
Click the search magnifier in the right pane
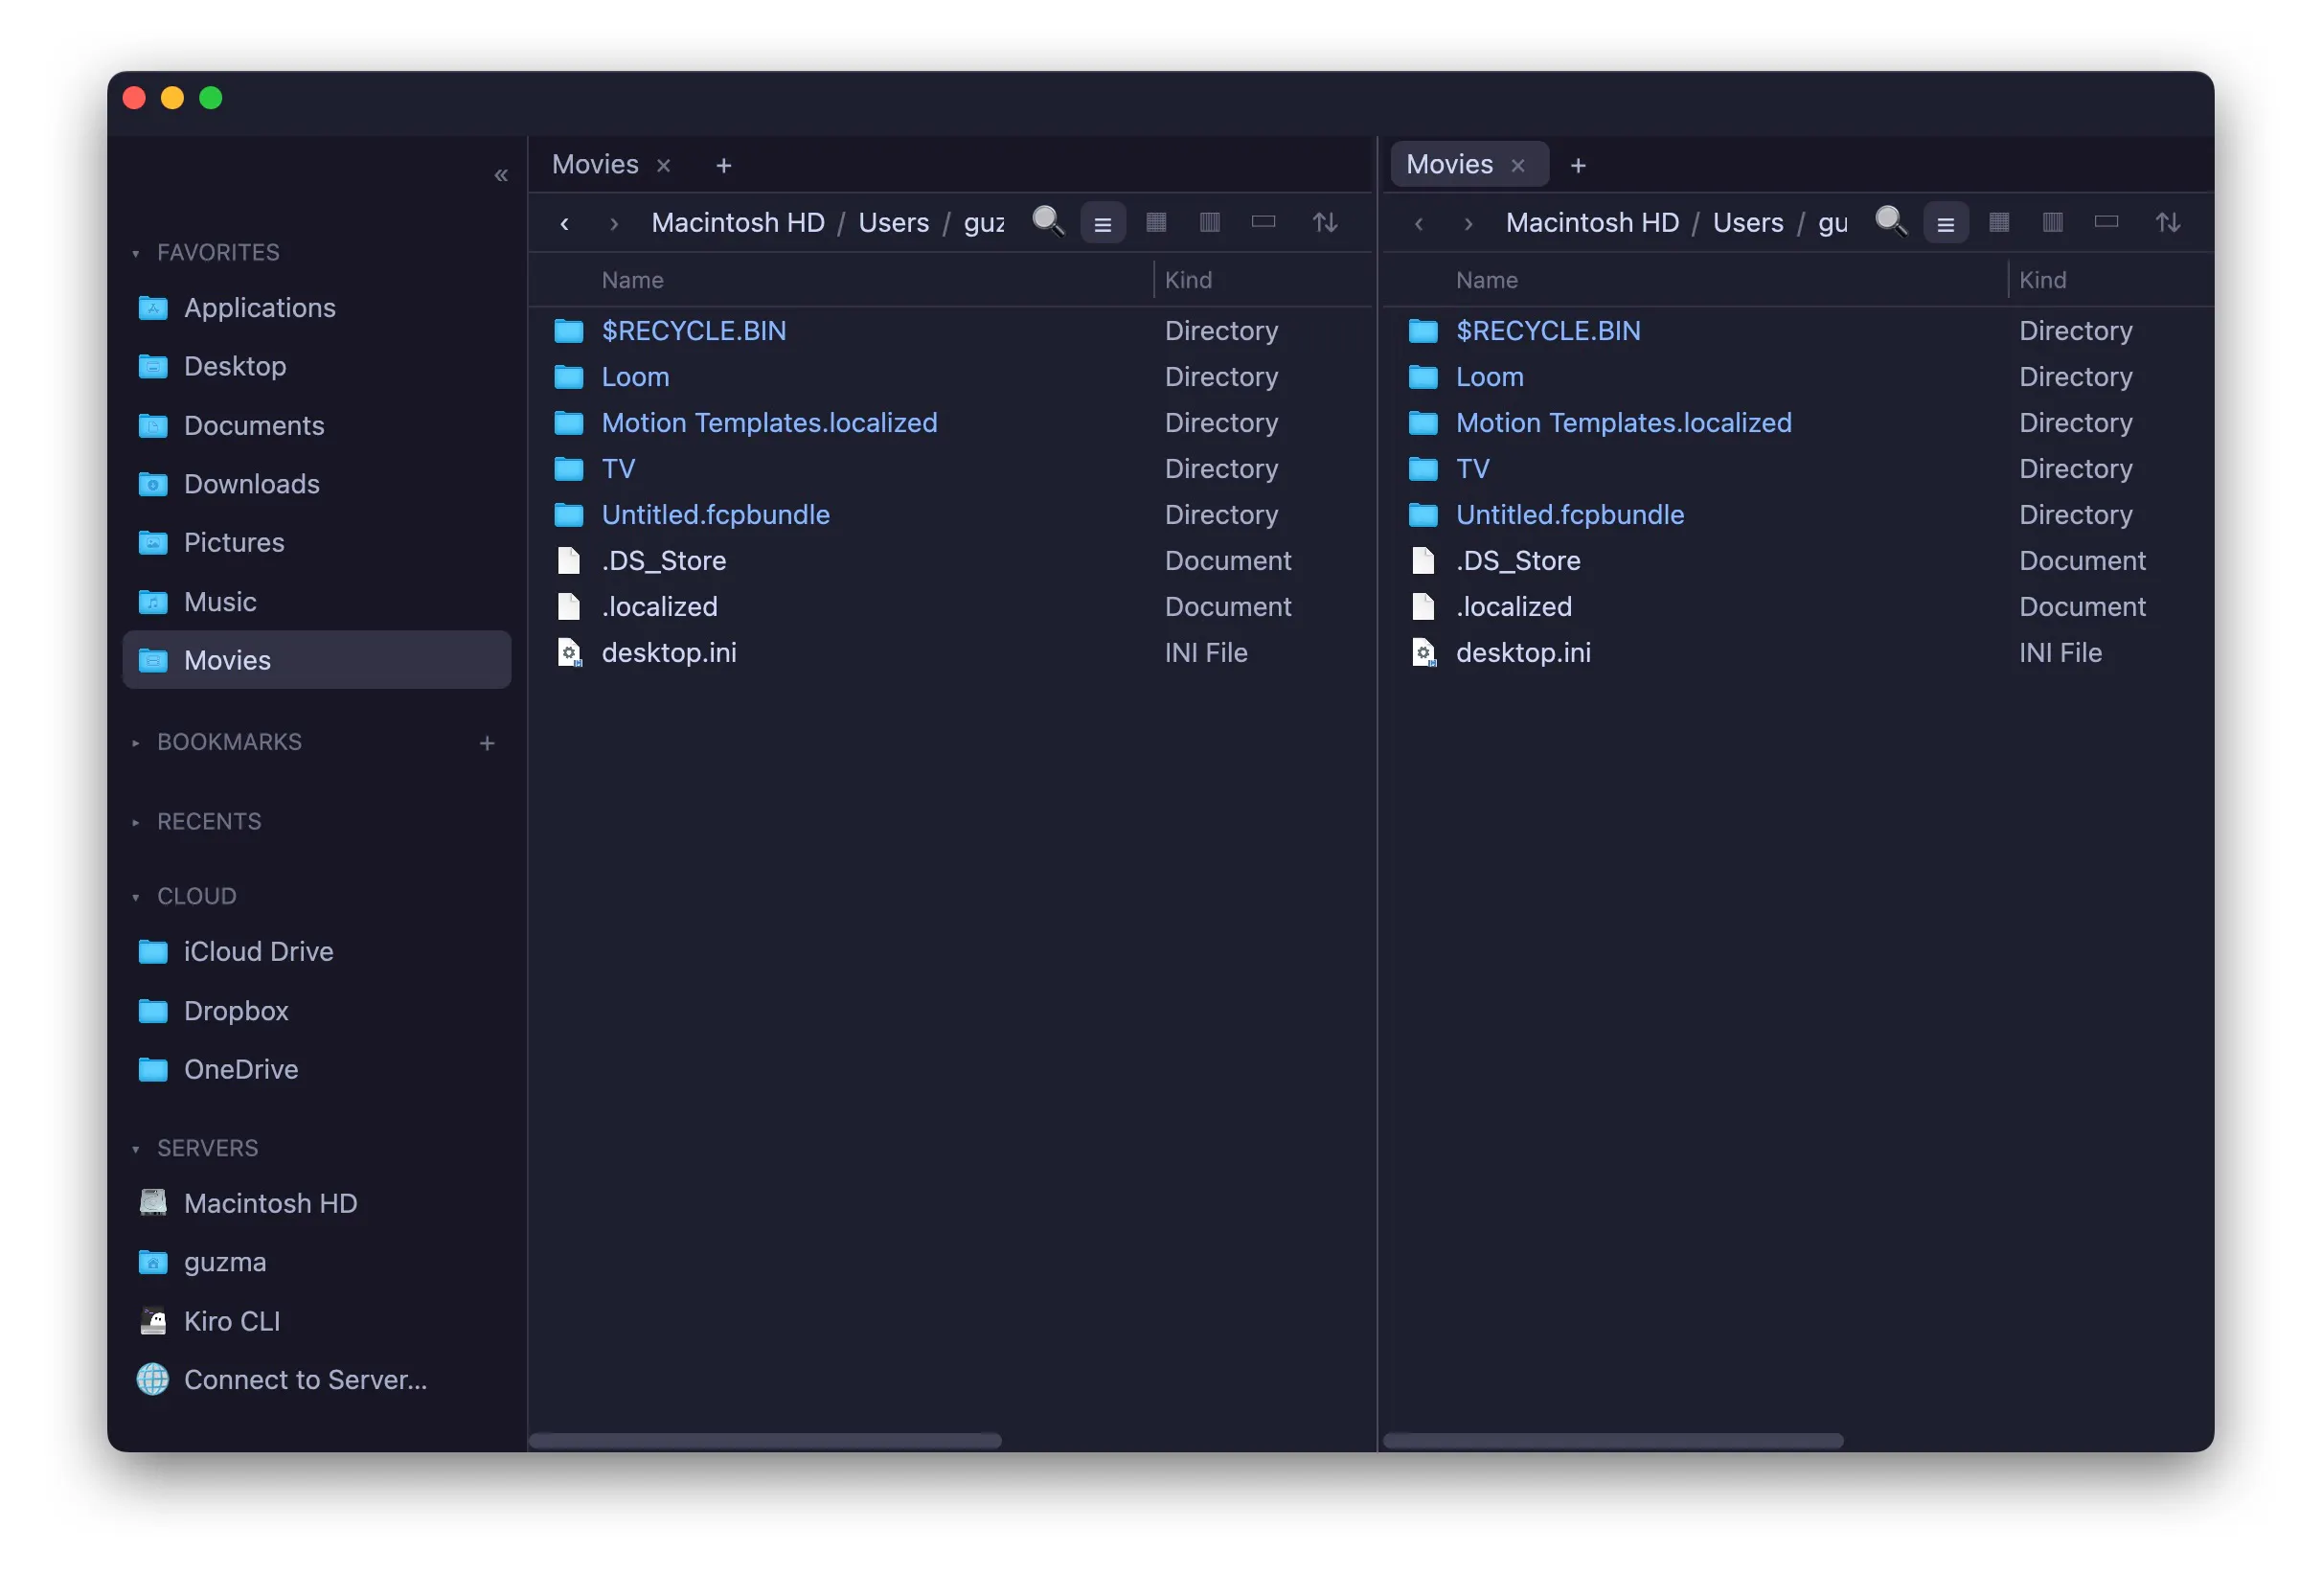click(x=1890, y=221)
